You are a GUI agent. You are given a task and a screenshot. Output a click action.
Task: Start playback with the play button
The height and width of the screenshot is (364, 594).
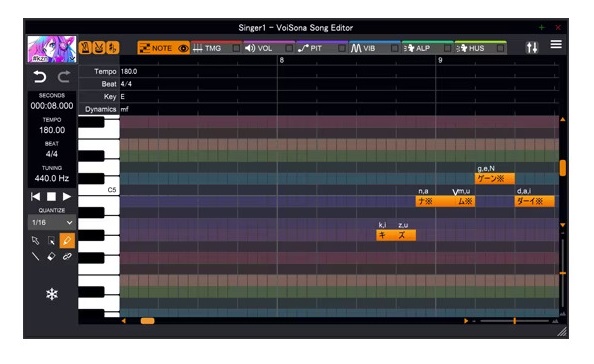[x=67, y=197]
